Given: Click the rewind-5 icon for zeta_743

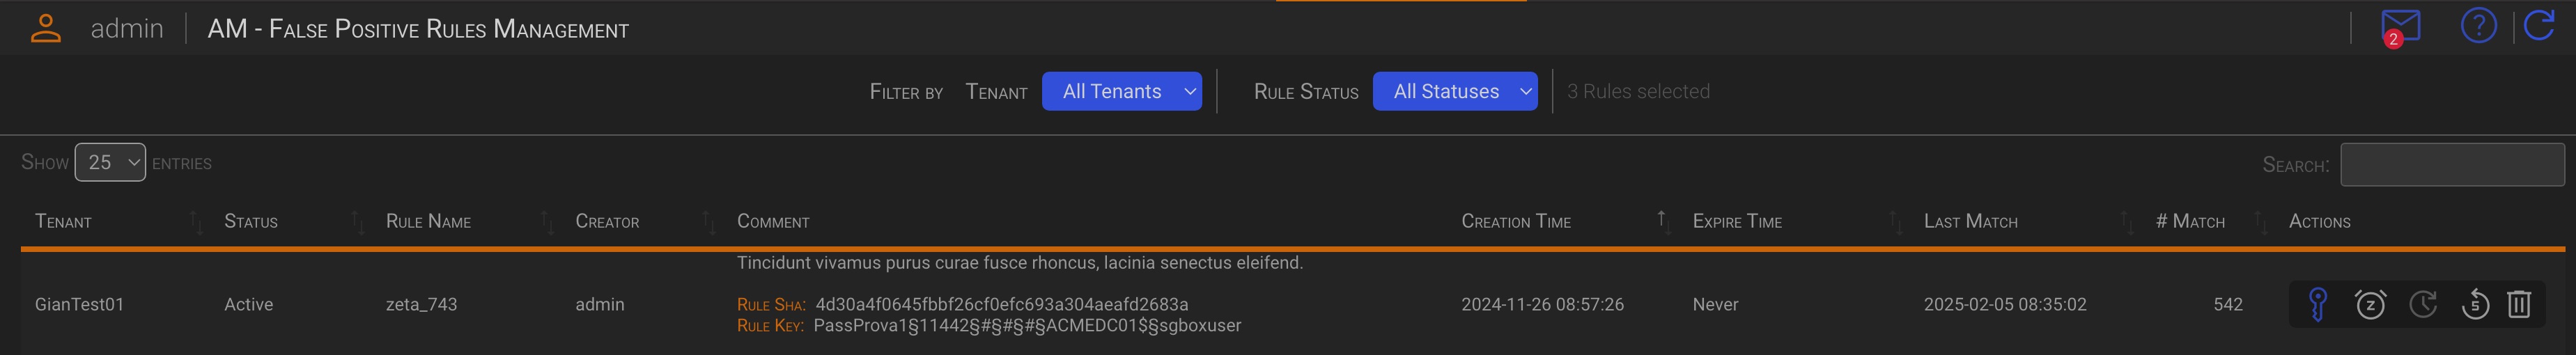Looking at the screenshot, I should [x=2474, y=304].
